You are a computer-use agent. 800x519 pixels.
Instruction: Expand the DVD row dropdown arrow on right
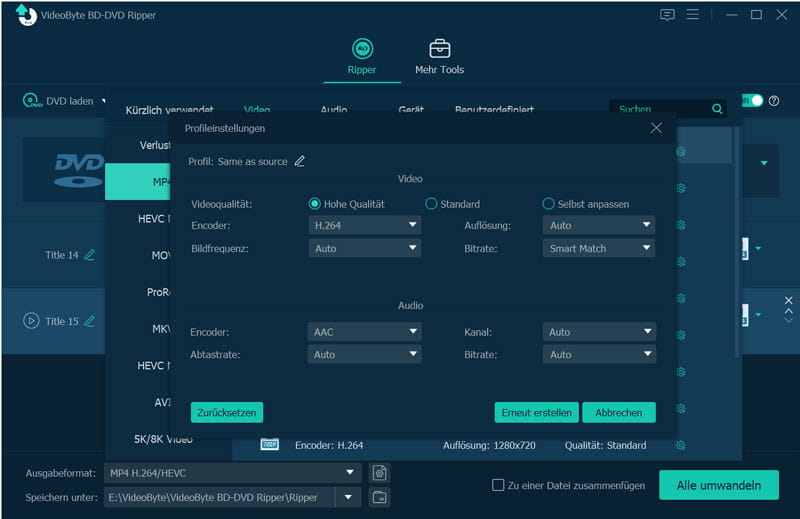tap(764, 163)
